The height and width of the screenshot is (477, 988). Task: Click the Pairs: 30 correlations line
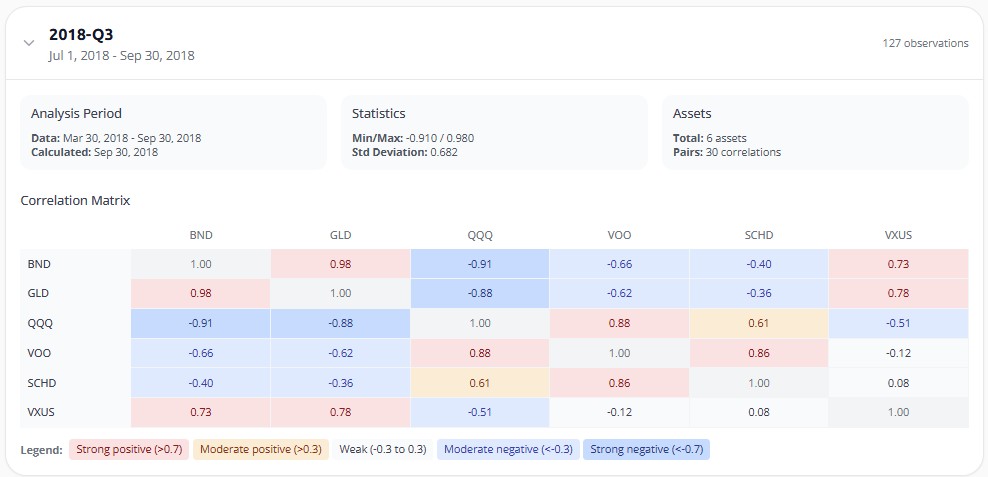pyautogui.click(x=727, y=152)
